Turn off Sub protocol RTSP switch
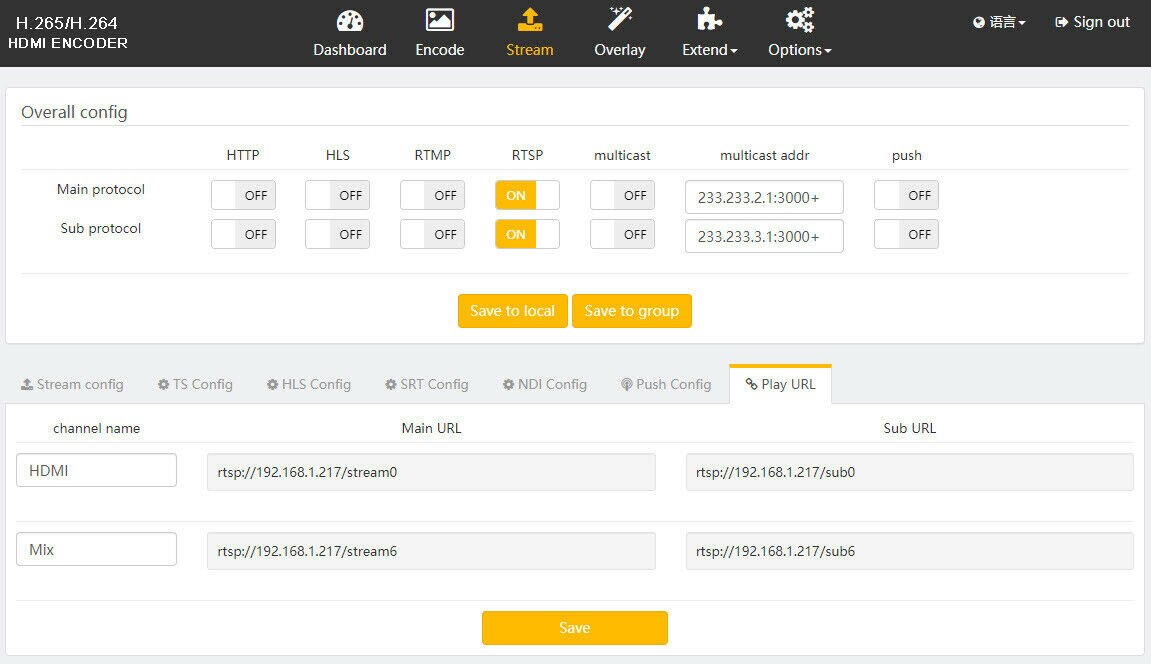This screenshot has width=1151, height=664. (x=527, y=234)
